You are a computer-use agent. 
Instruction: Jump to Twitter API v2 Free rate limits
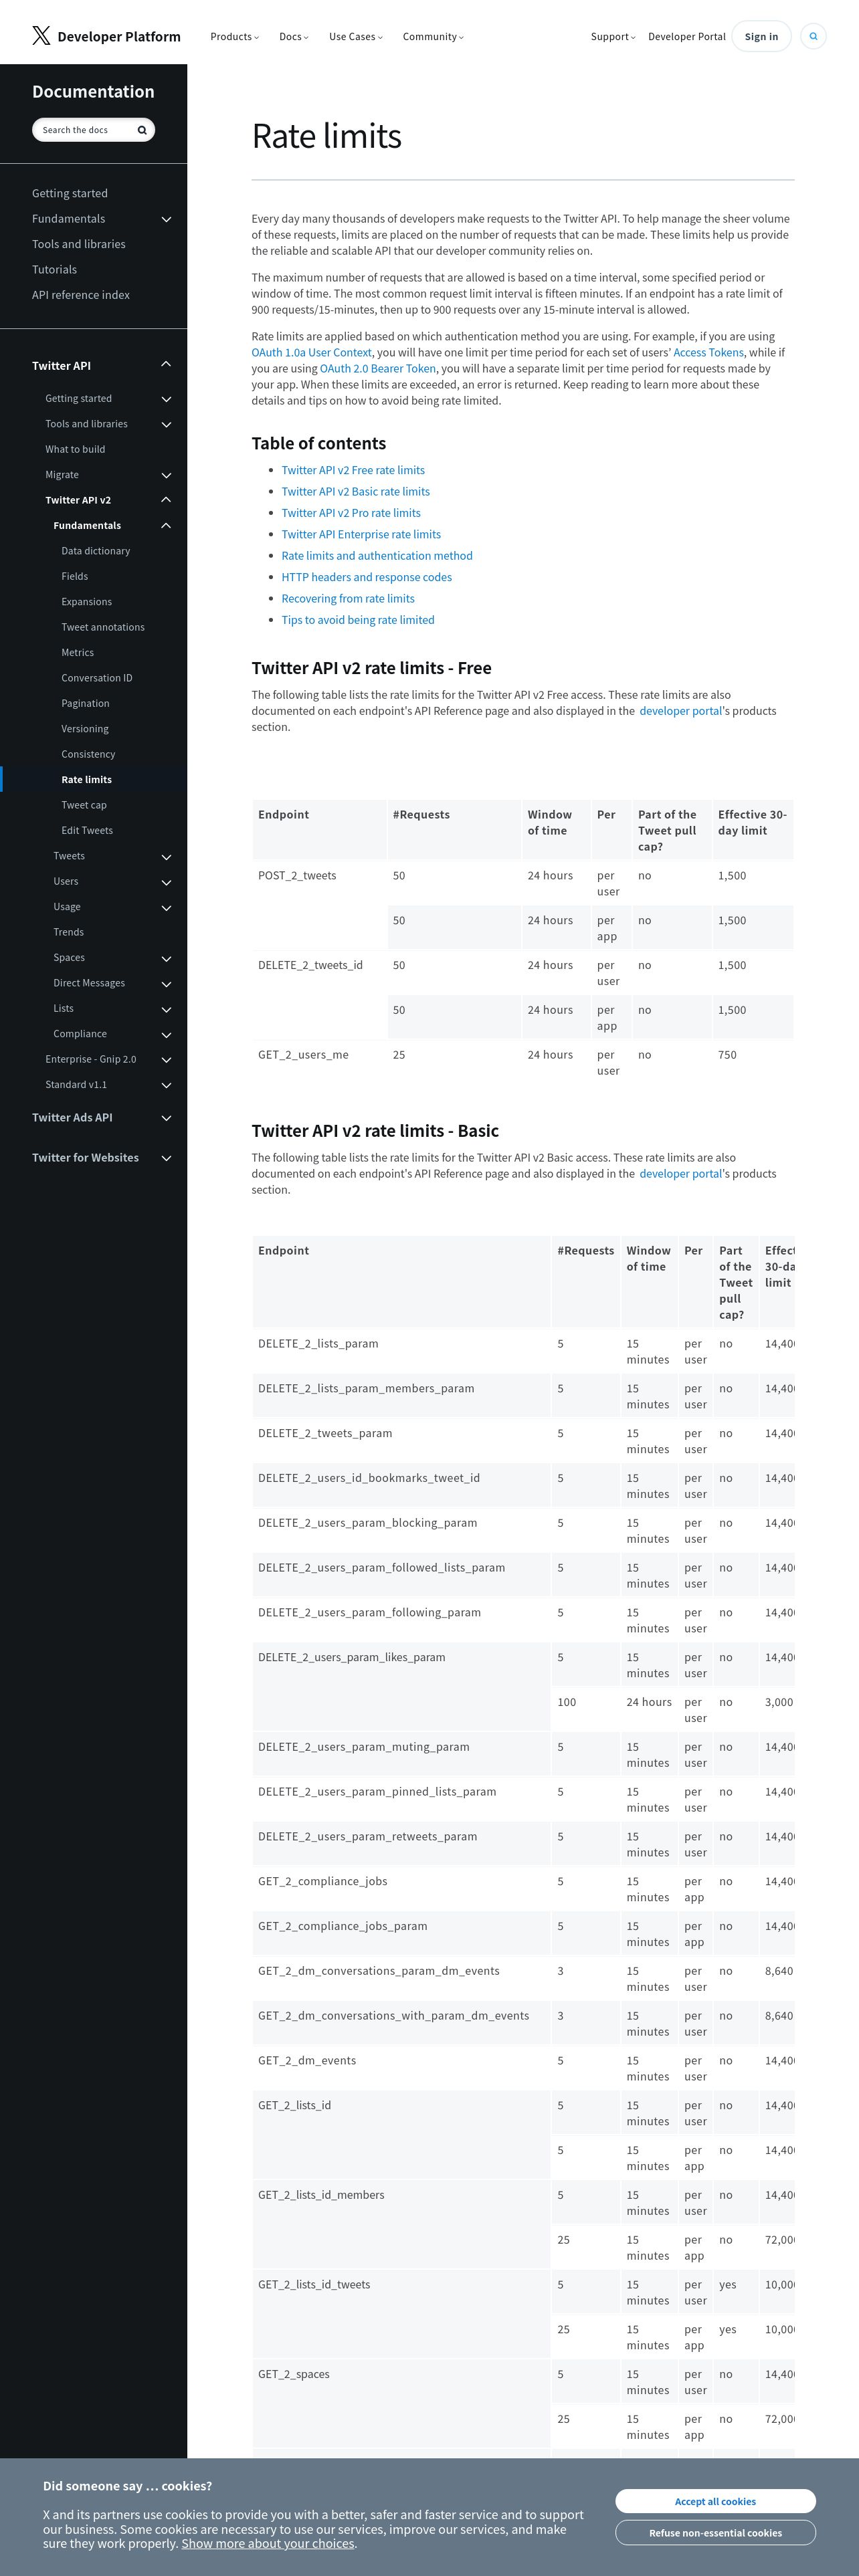[x=353, y=470]
